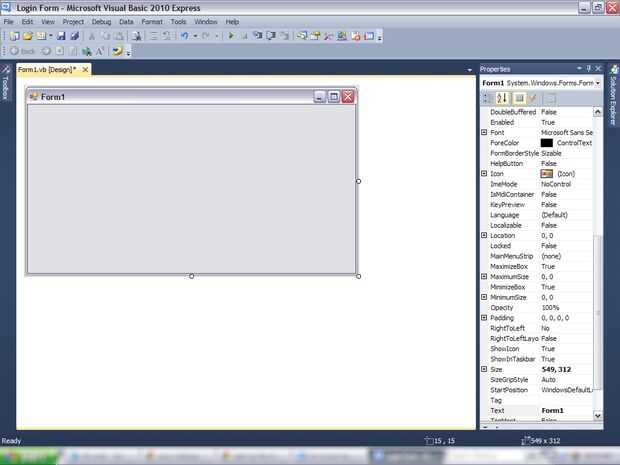The width and height of the screenshot is (620, 465).
Task: Click the Redo toolbar icon
Action: (206, 36)
